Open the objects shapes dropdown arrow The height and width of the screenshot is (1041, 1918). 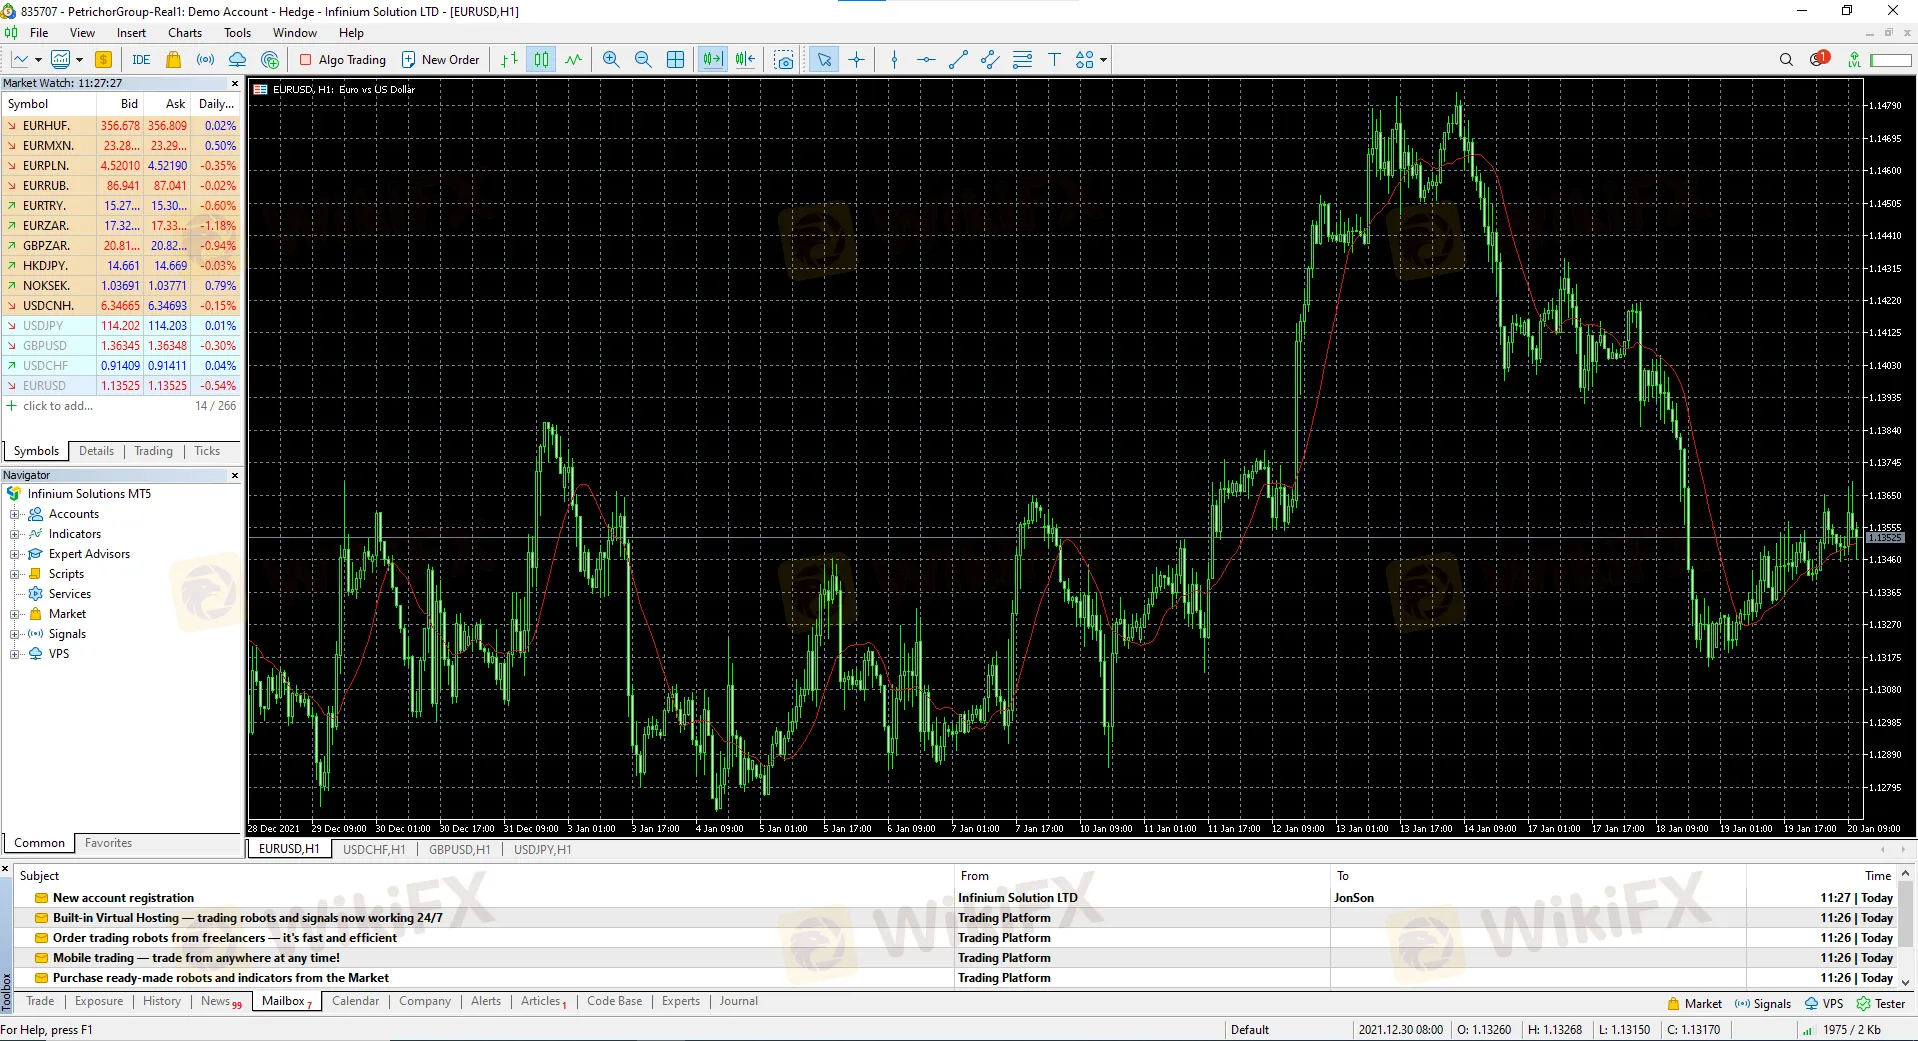tap(1103, 60)
